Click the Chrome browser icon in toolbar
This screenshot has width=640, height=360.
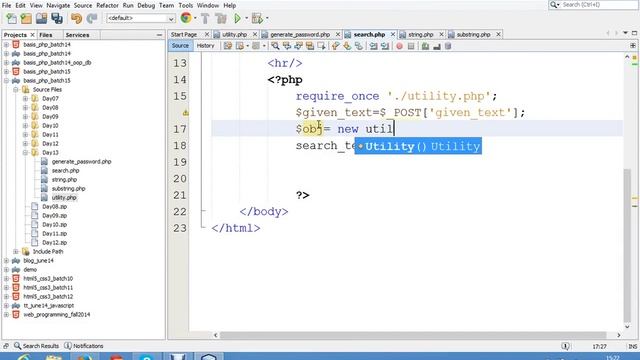[186, 18]
